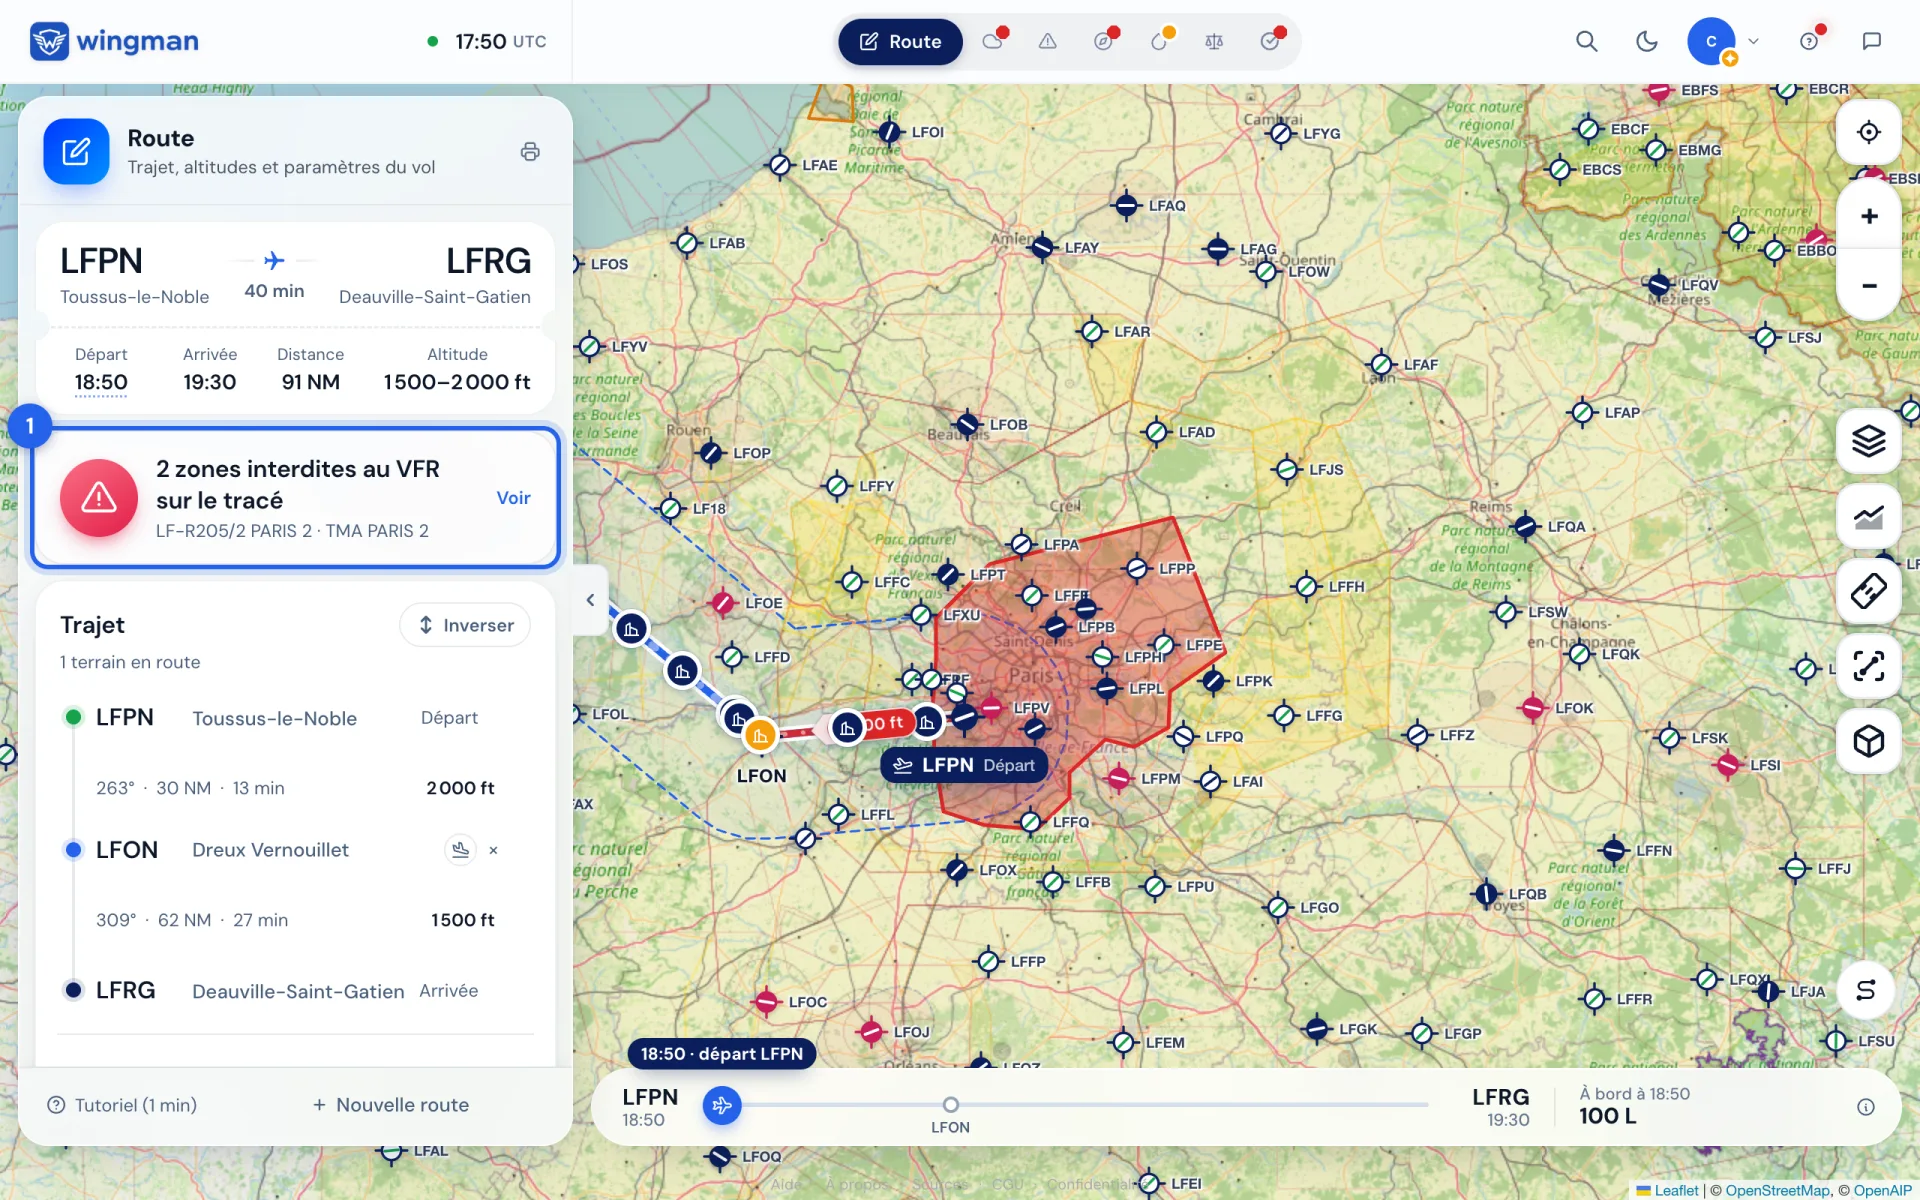1920x1200 pixels.
Task: Open the weather cloud tab
Action: click(993, 41)
